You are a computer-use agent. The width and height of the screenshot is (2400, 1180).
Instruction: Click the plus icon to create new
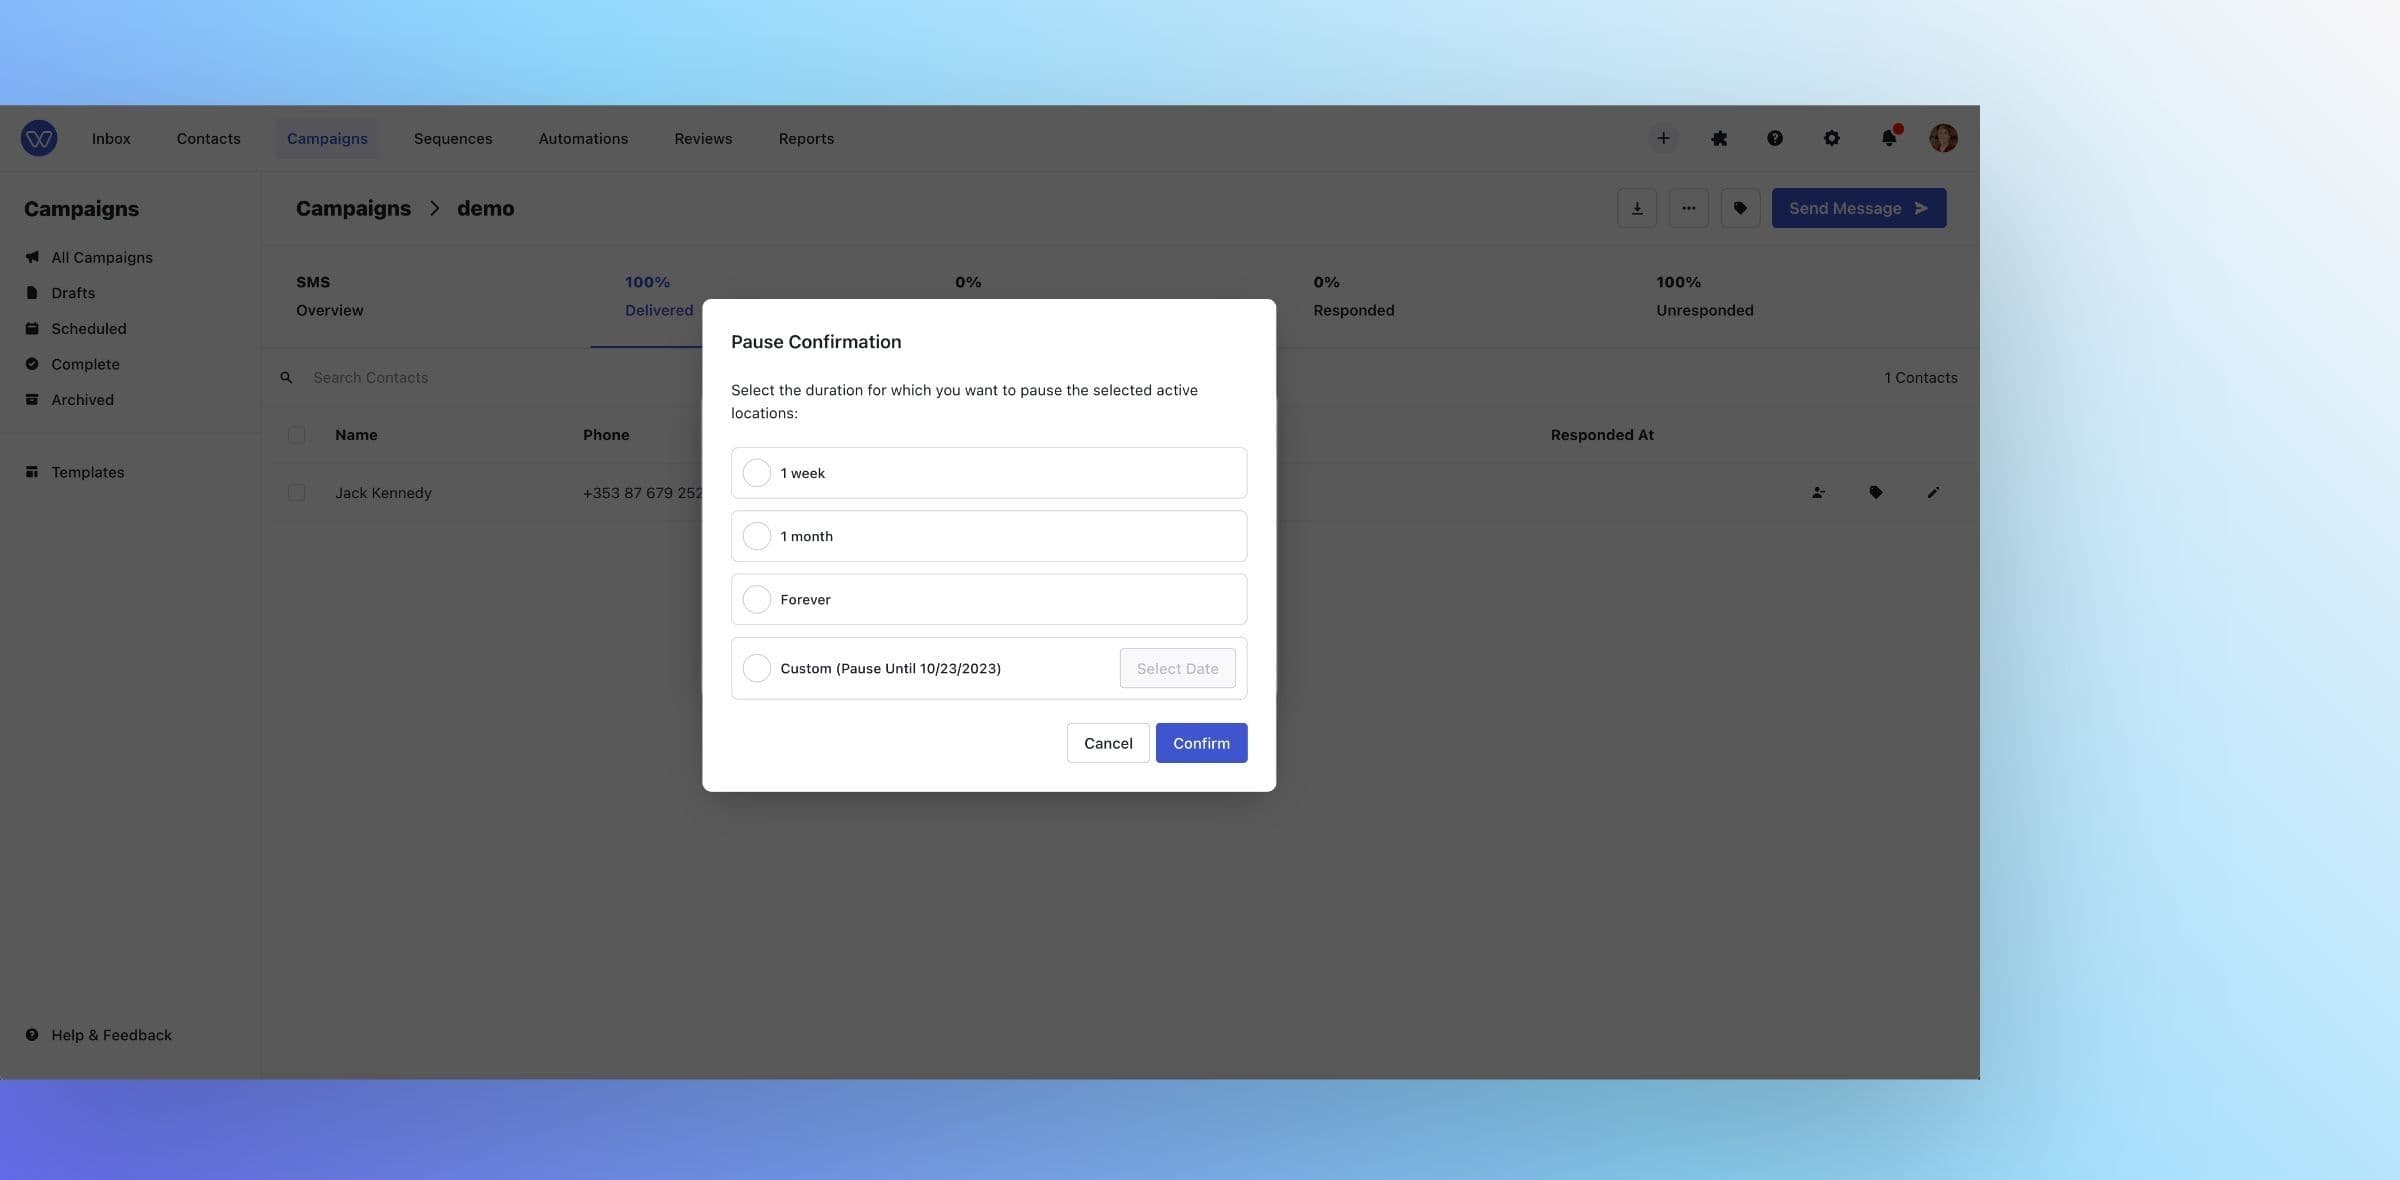(x=1663, y=138)
